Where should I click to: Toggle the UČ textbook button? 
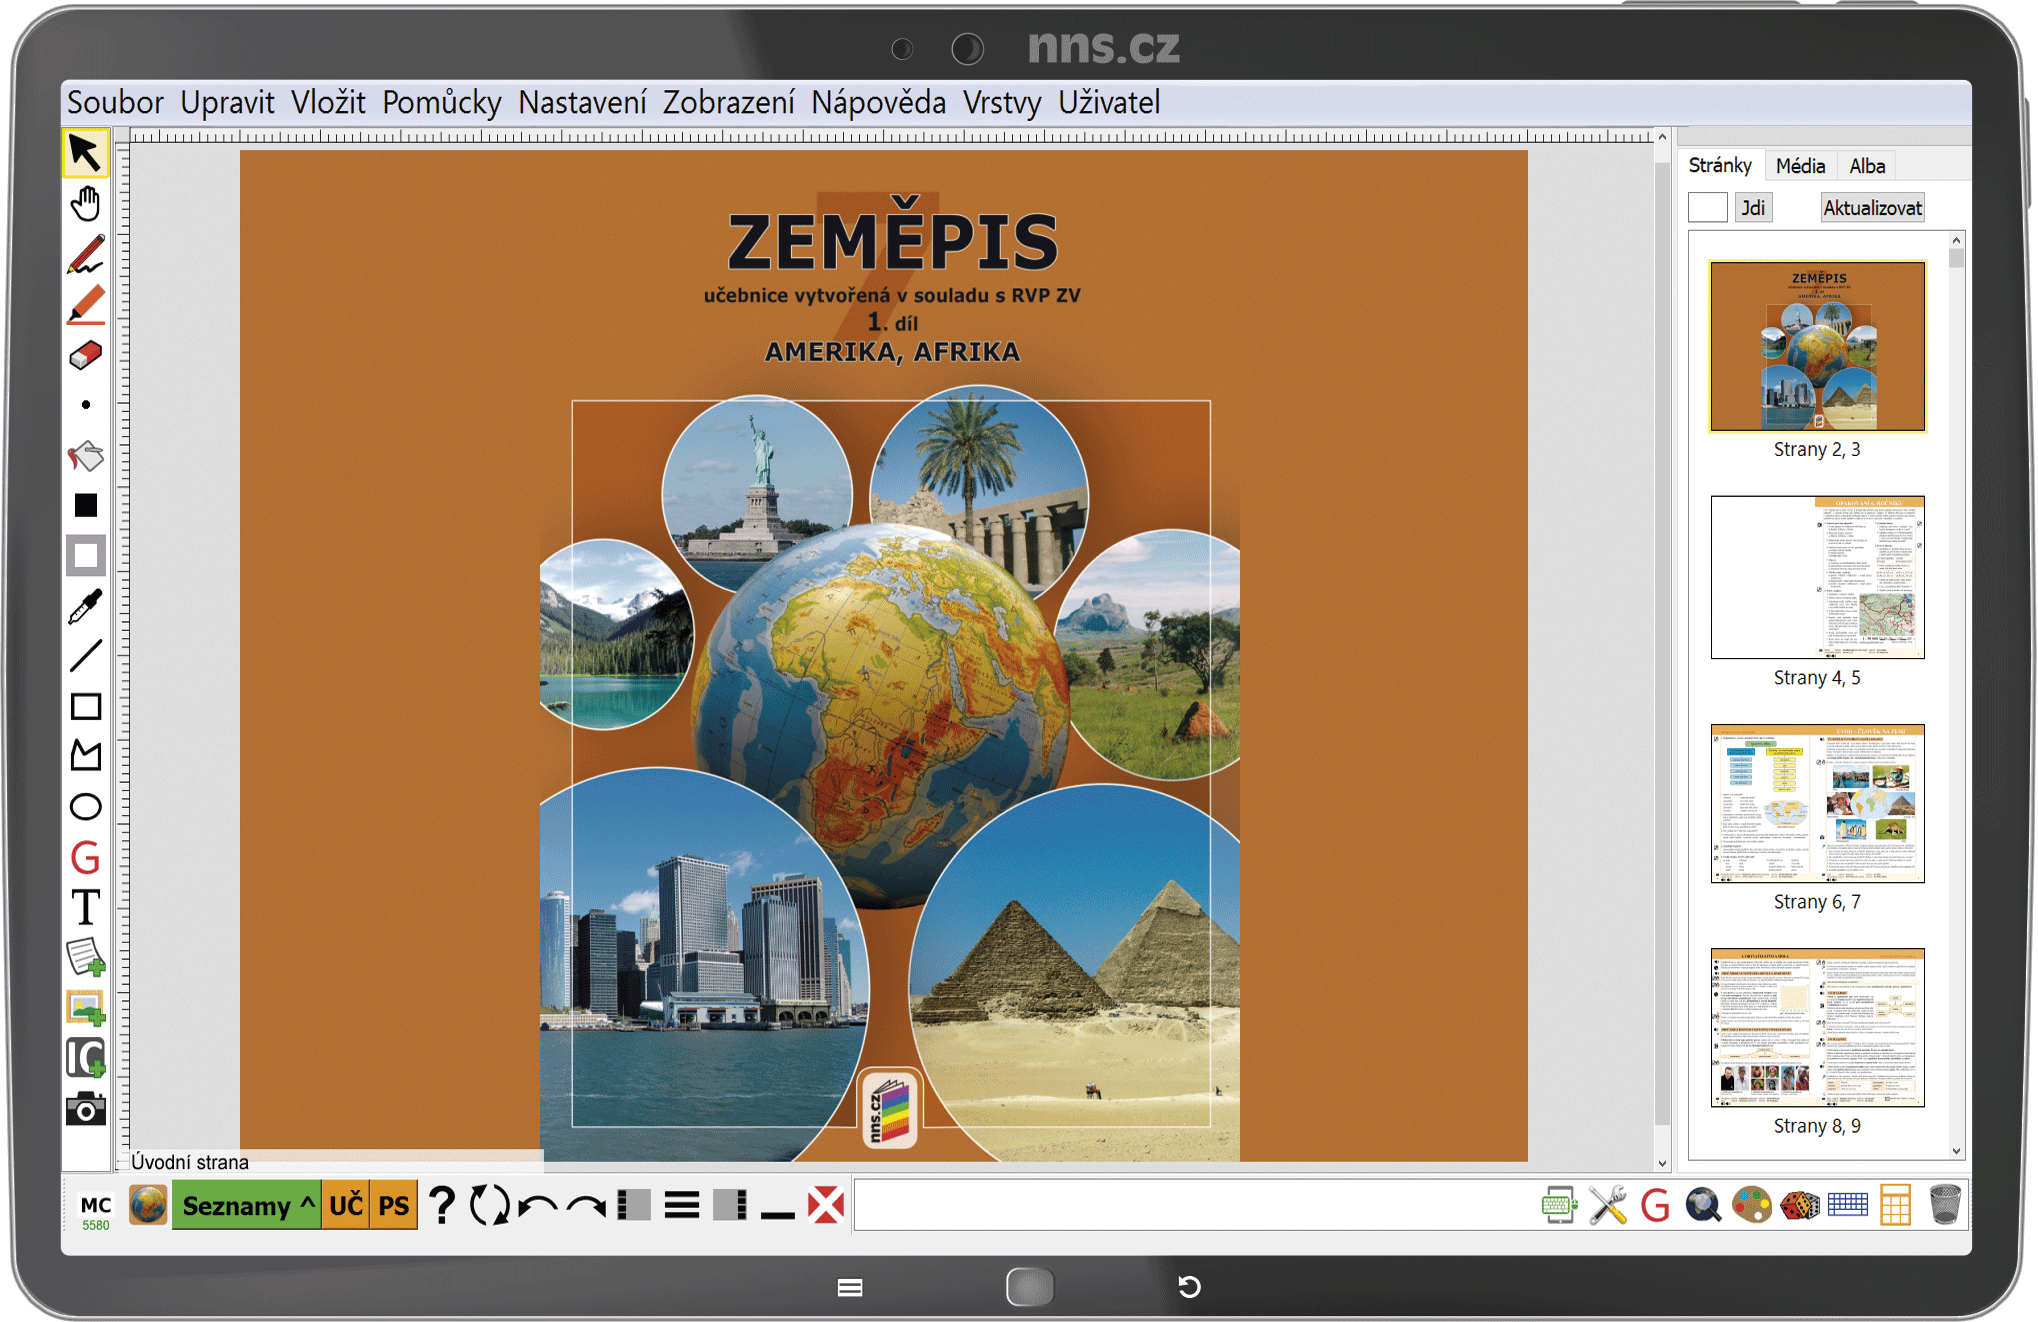pos(346,1205)
